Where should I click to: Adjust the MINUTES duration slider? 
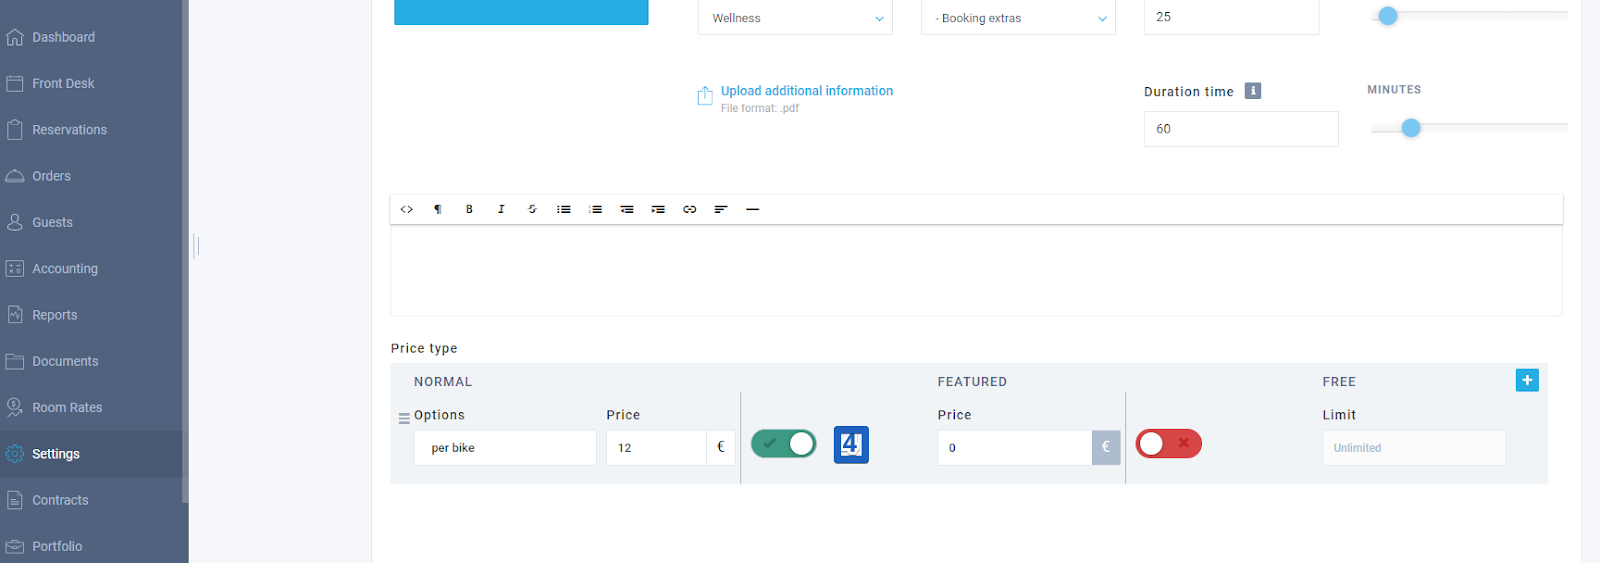[1411, 128]
